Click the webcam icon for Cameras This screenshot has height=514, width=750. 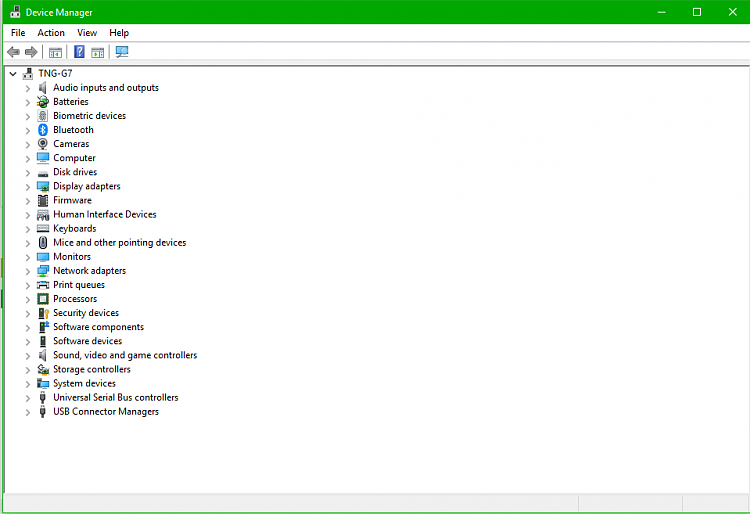[43, 143]
